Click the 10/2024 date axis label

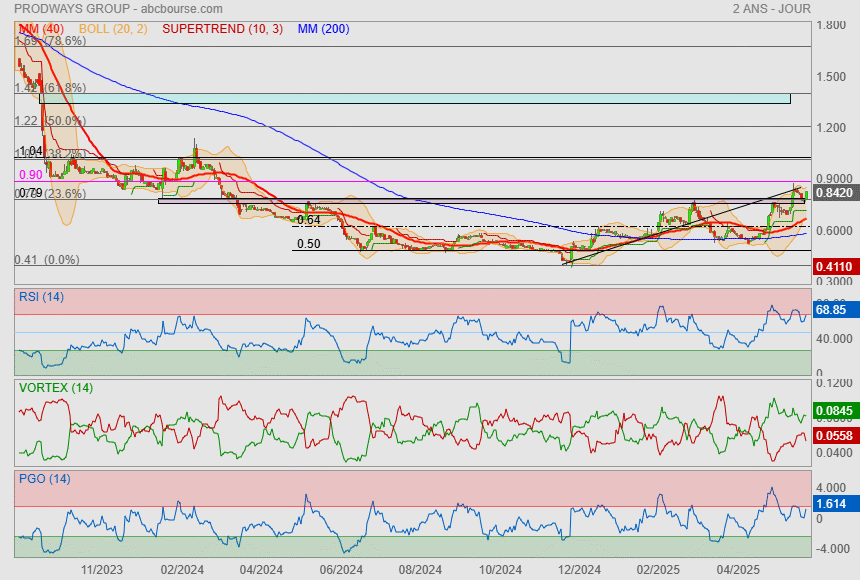click(x=500, y=570)
